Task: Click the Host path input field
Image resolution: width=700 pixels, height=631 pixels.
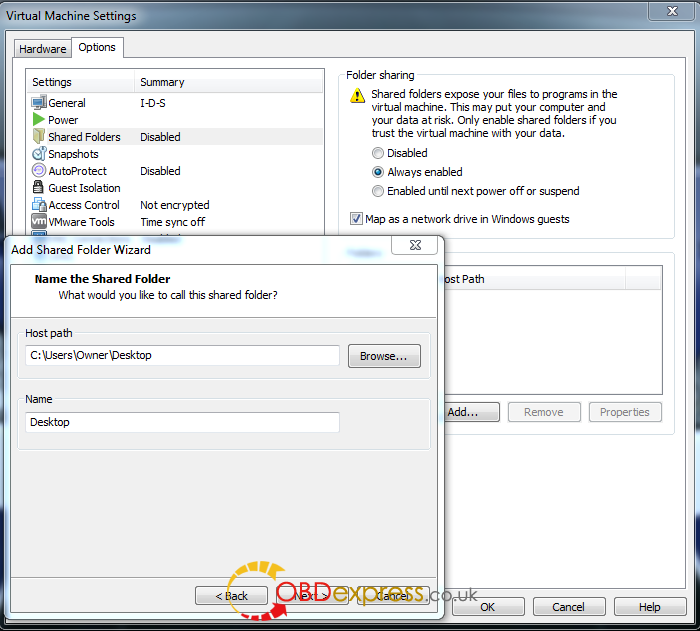Action: point(182,355)
